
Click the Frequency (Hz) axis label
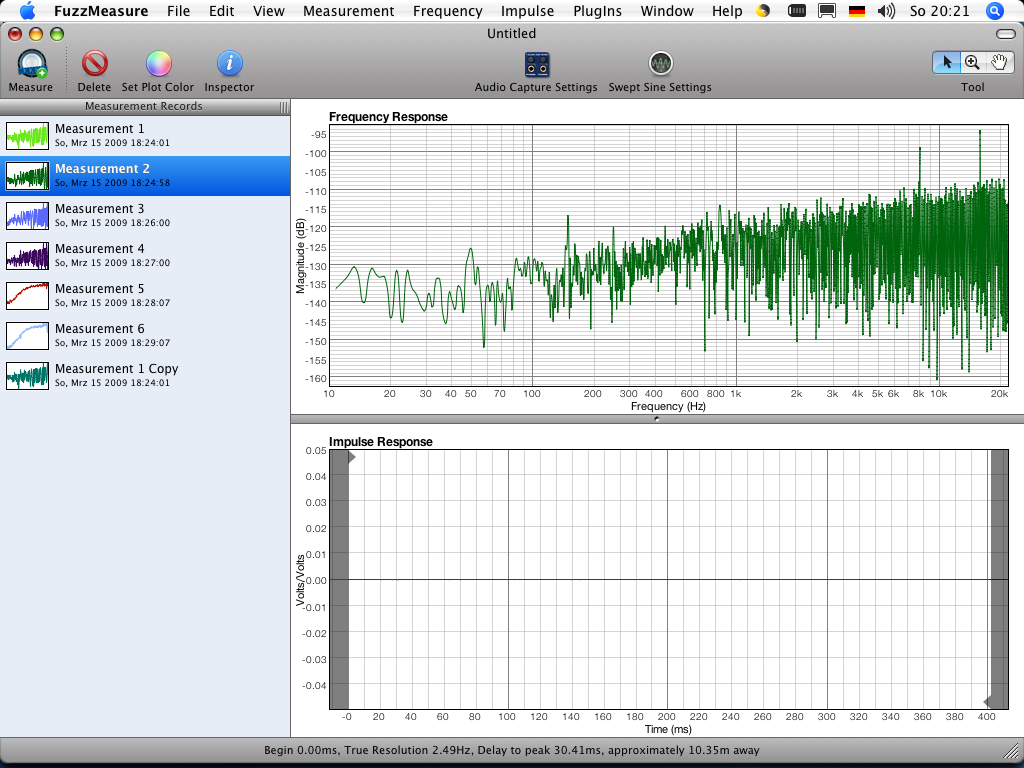point(668,406)
